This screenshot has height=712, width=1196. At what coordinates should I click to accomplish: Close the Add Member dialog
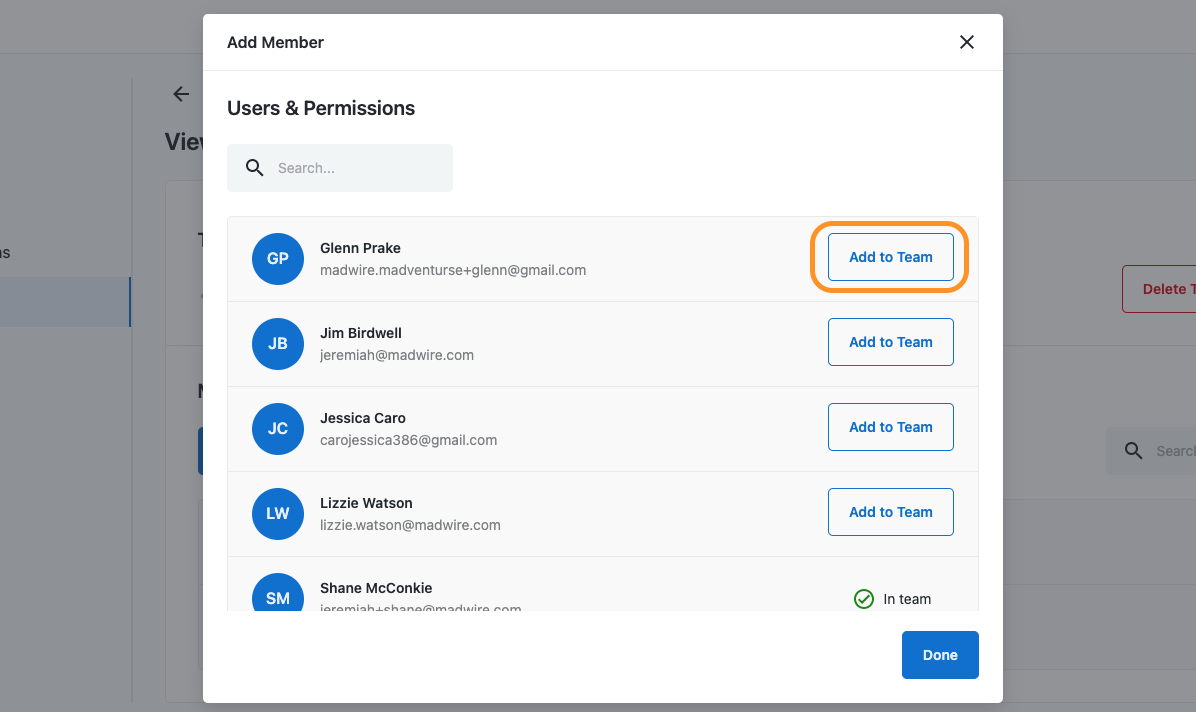click(966, 42)
